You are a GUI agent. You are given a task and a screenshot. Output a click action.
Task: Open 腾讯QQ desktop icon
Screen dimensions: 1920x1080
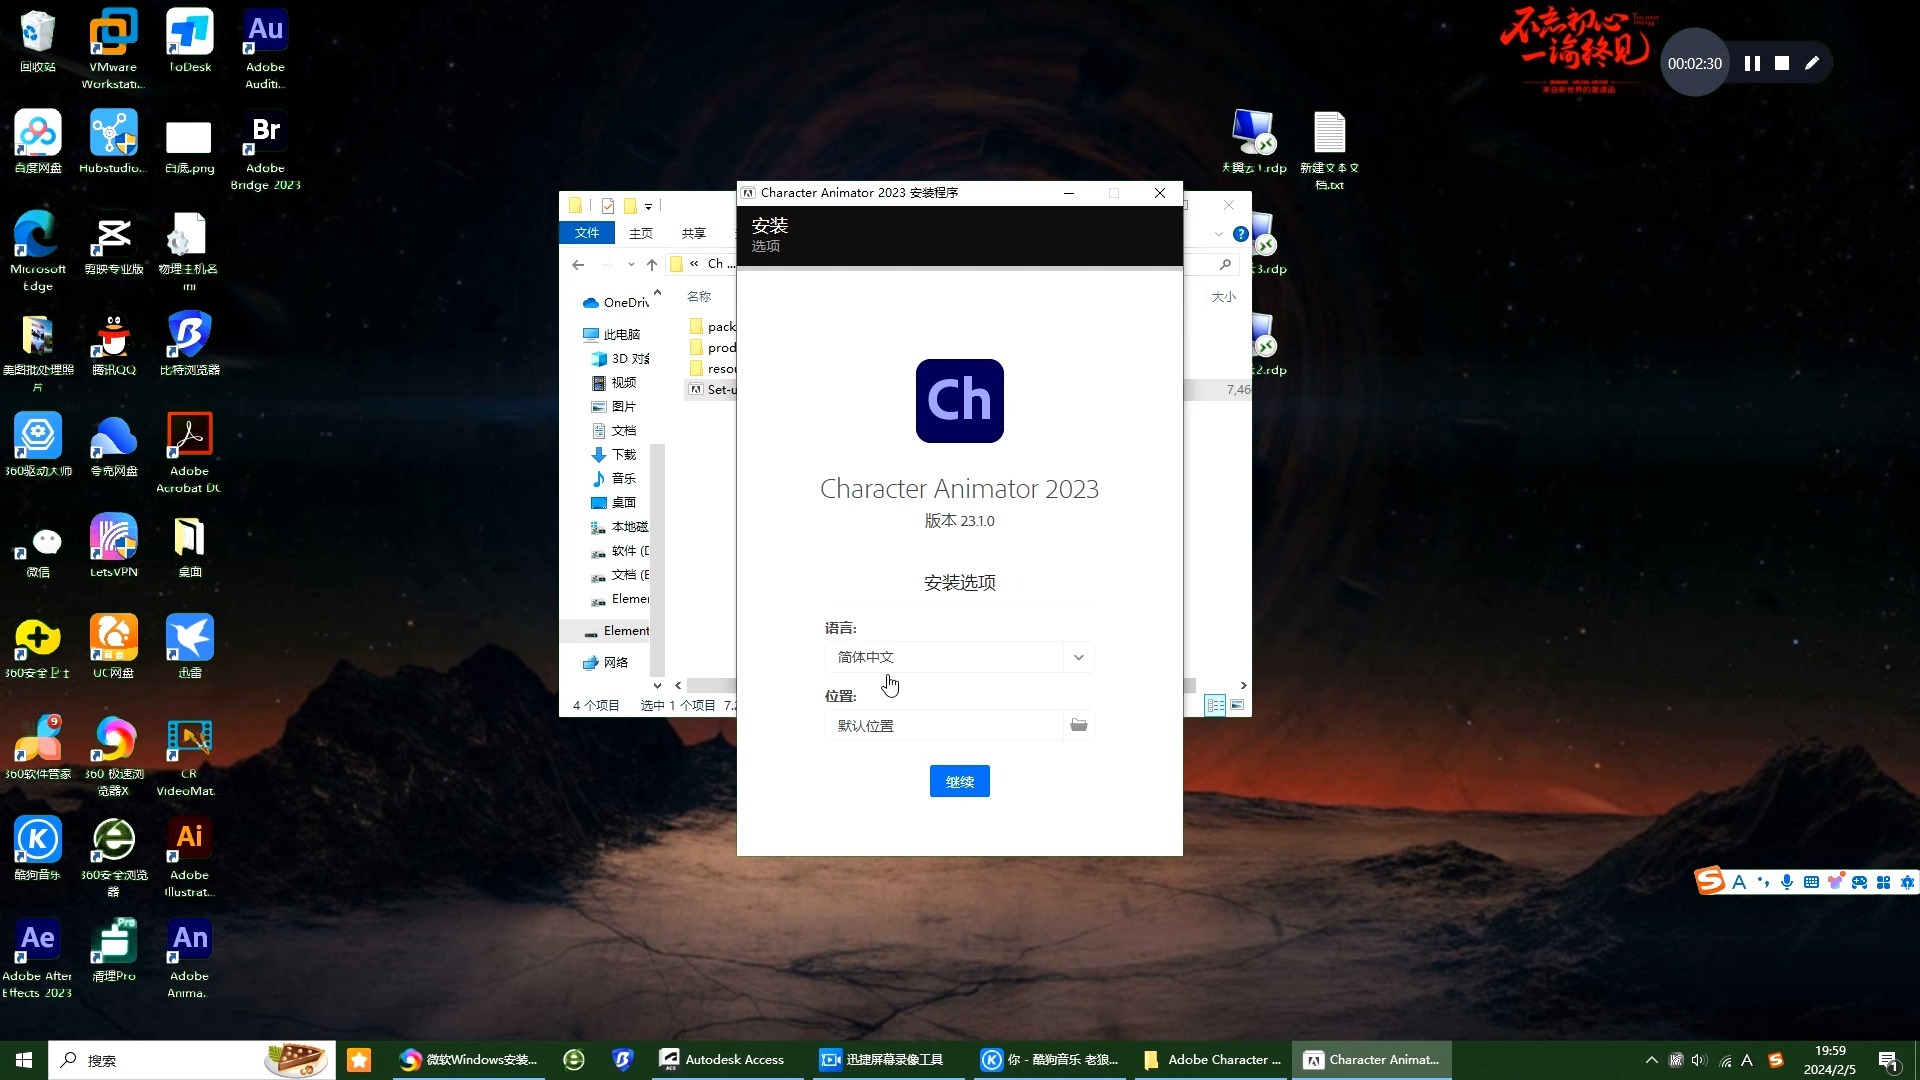pyautogui.click(x=113, y=345)
